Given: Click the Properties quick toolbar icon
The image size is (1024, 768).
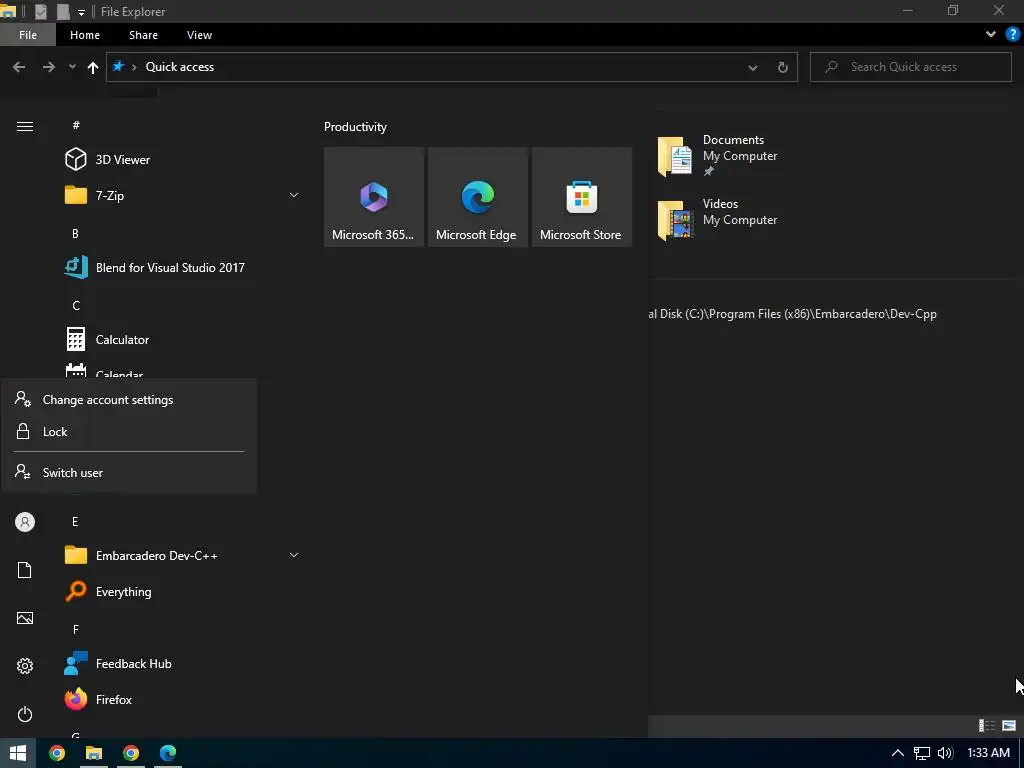Looking at the screenshot, I should (x=40, y=12).
